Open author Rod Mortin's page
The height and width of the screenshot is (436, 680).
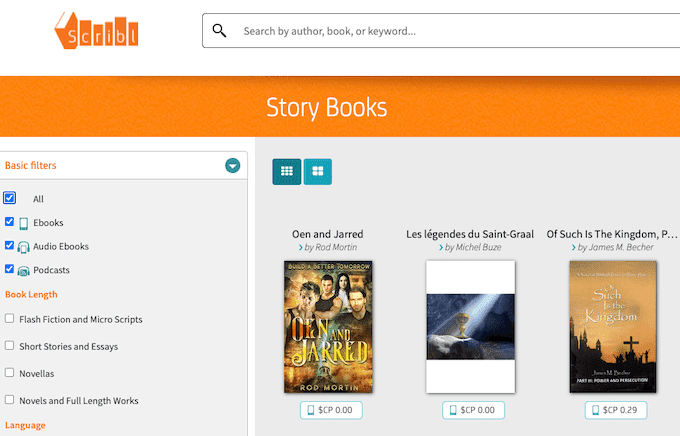pos(331,247)
